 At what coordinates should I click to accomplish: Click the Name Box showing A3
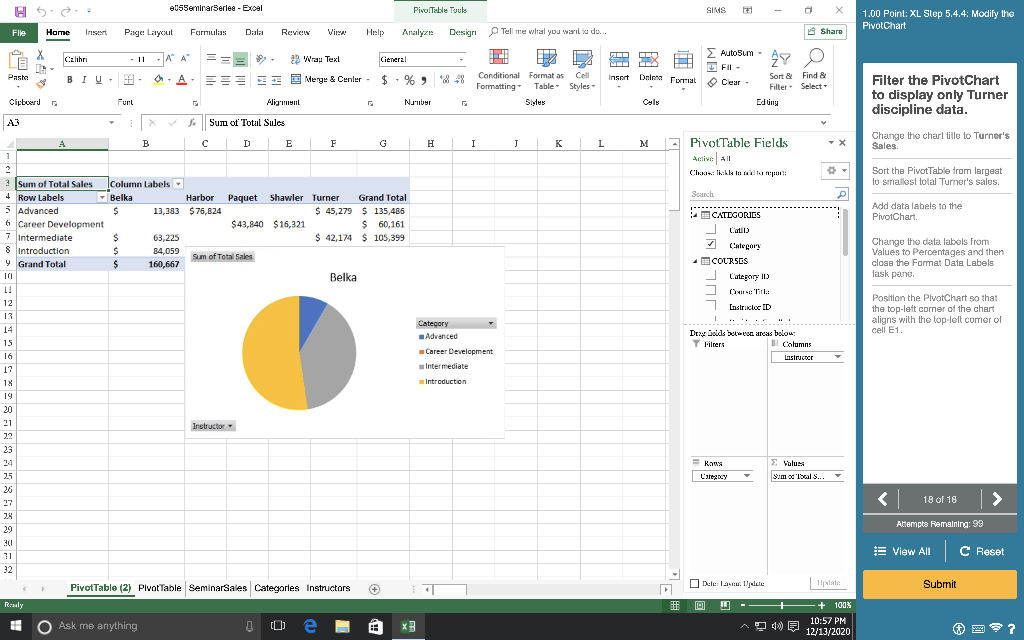coord(55,123)
